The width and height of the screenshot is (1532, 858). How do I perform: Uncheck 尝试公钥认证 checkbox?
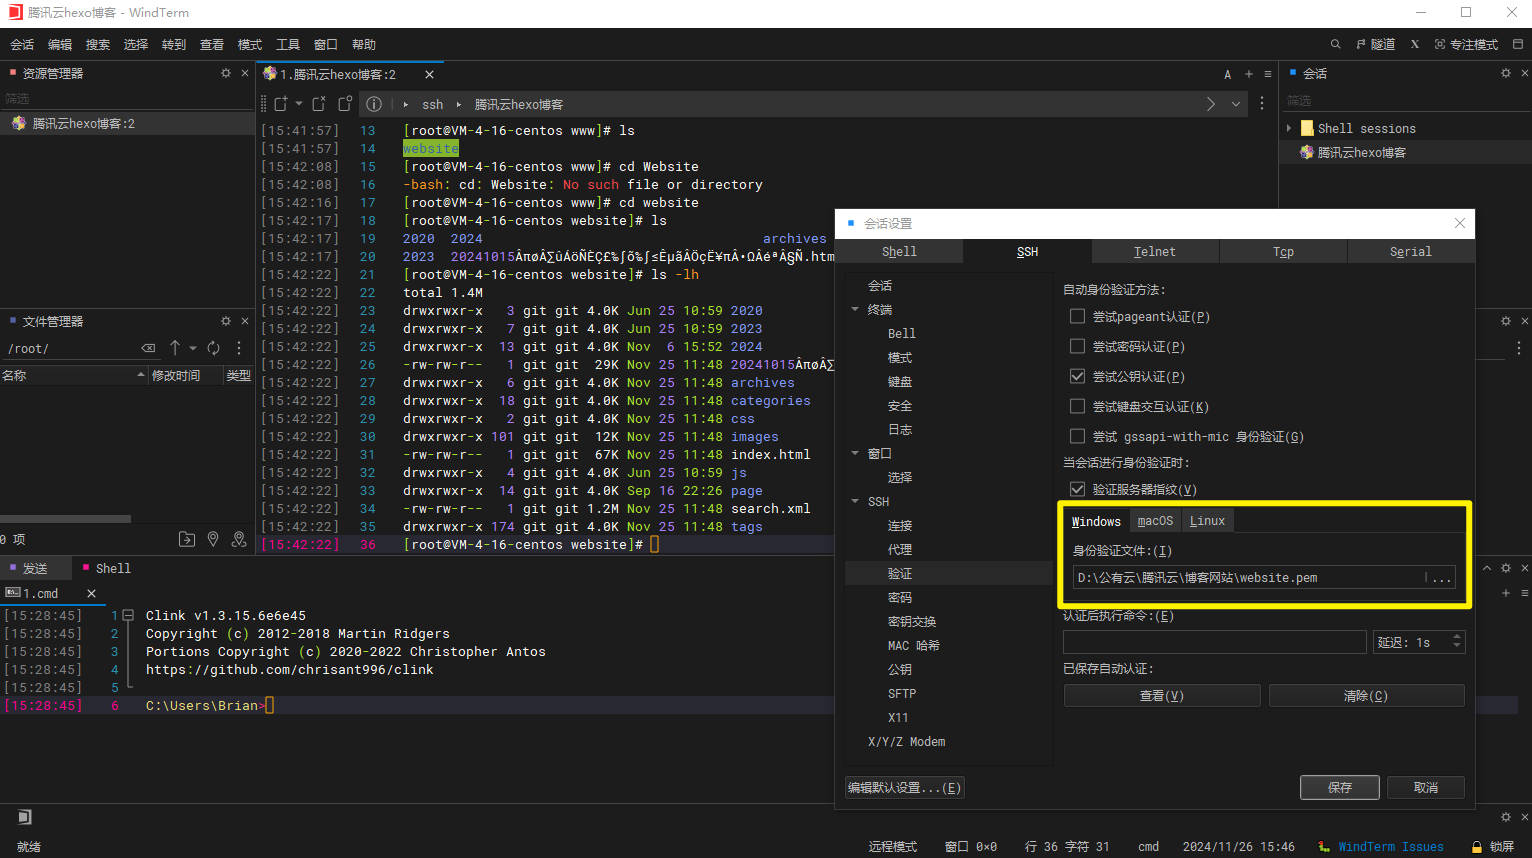[1077, 376]
